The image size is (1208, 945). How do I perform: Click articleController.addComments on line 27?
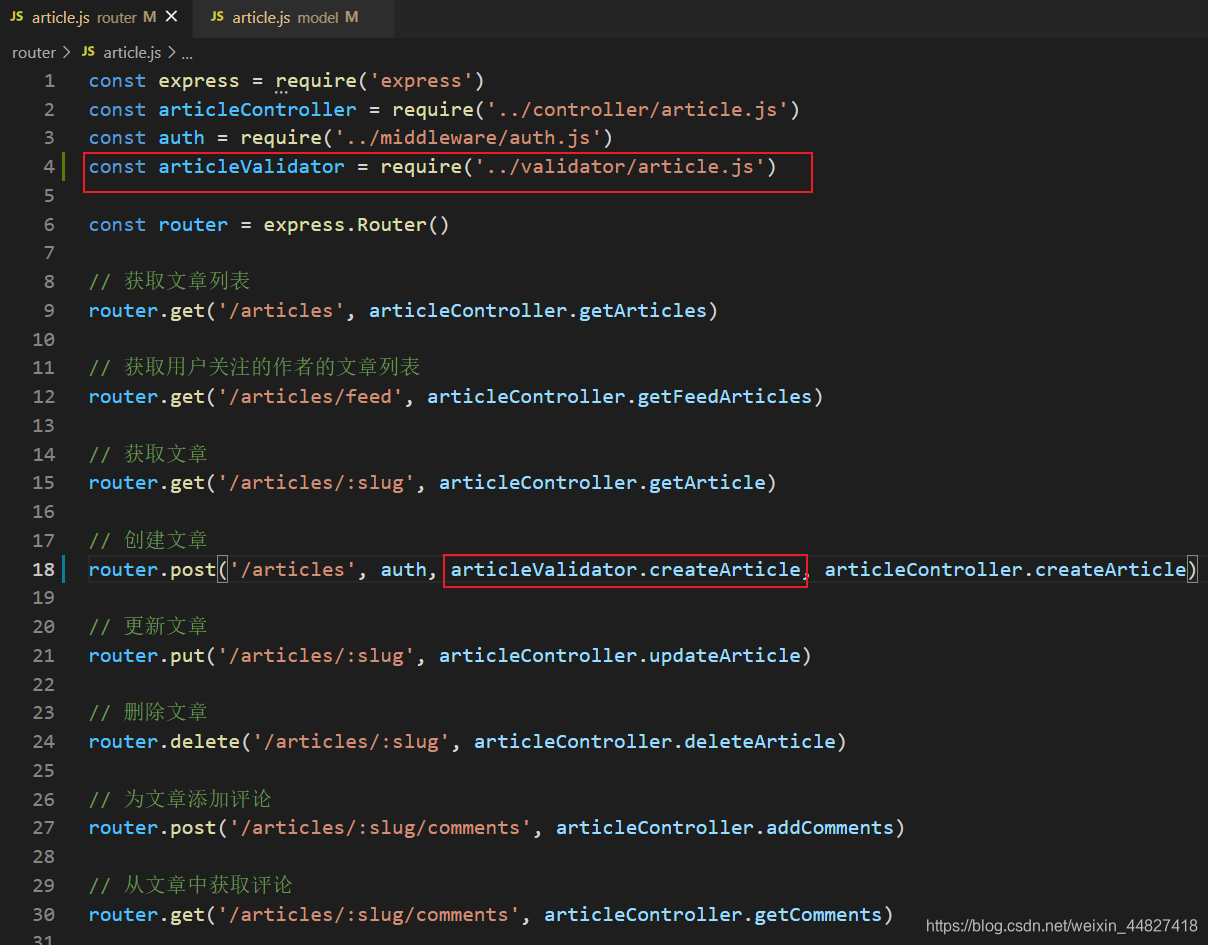[x=725, y=828]
